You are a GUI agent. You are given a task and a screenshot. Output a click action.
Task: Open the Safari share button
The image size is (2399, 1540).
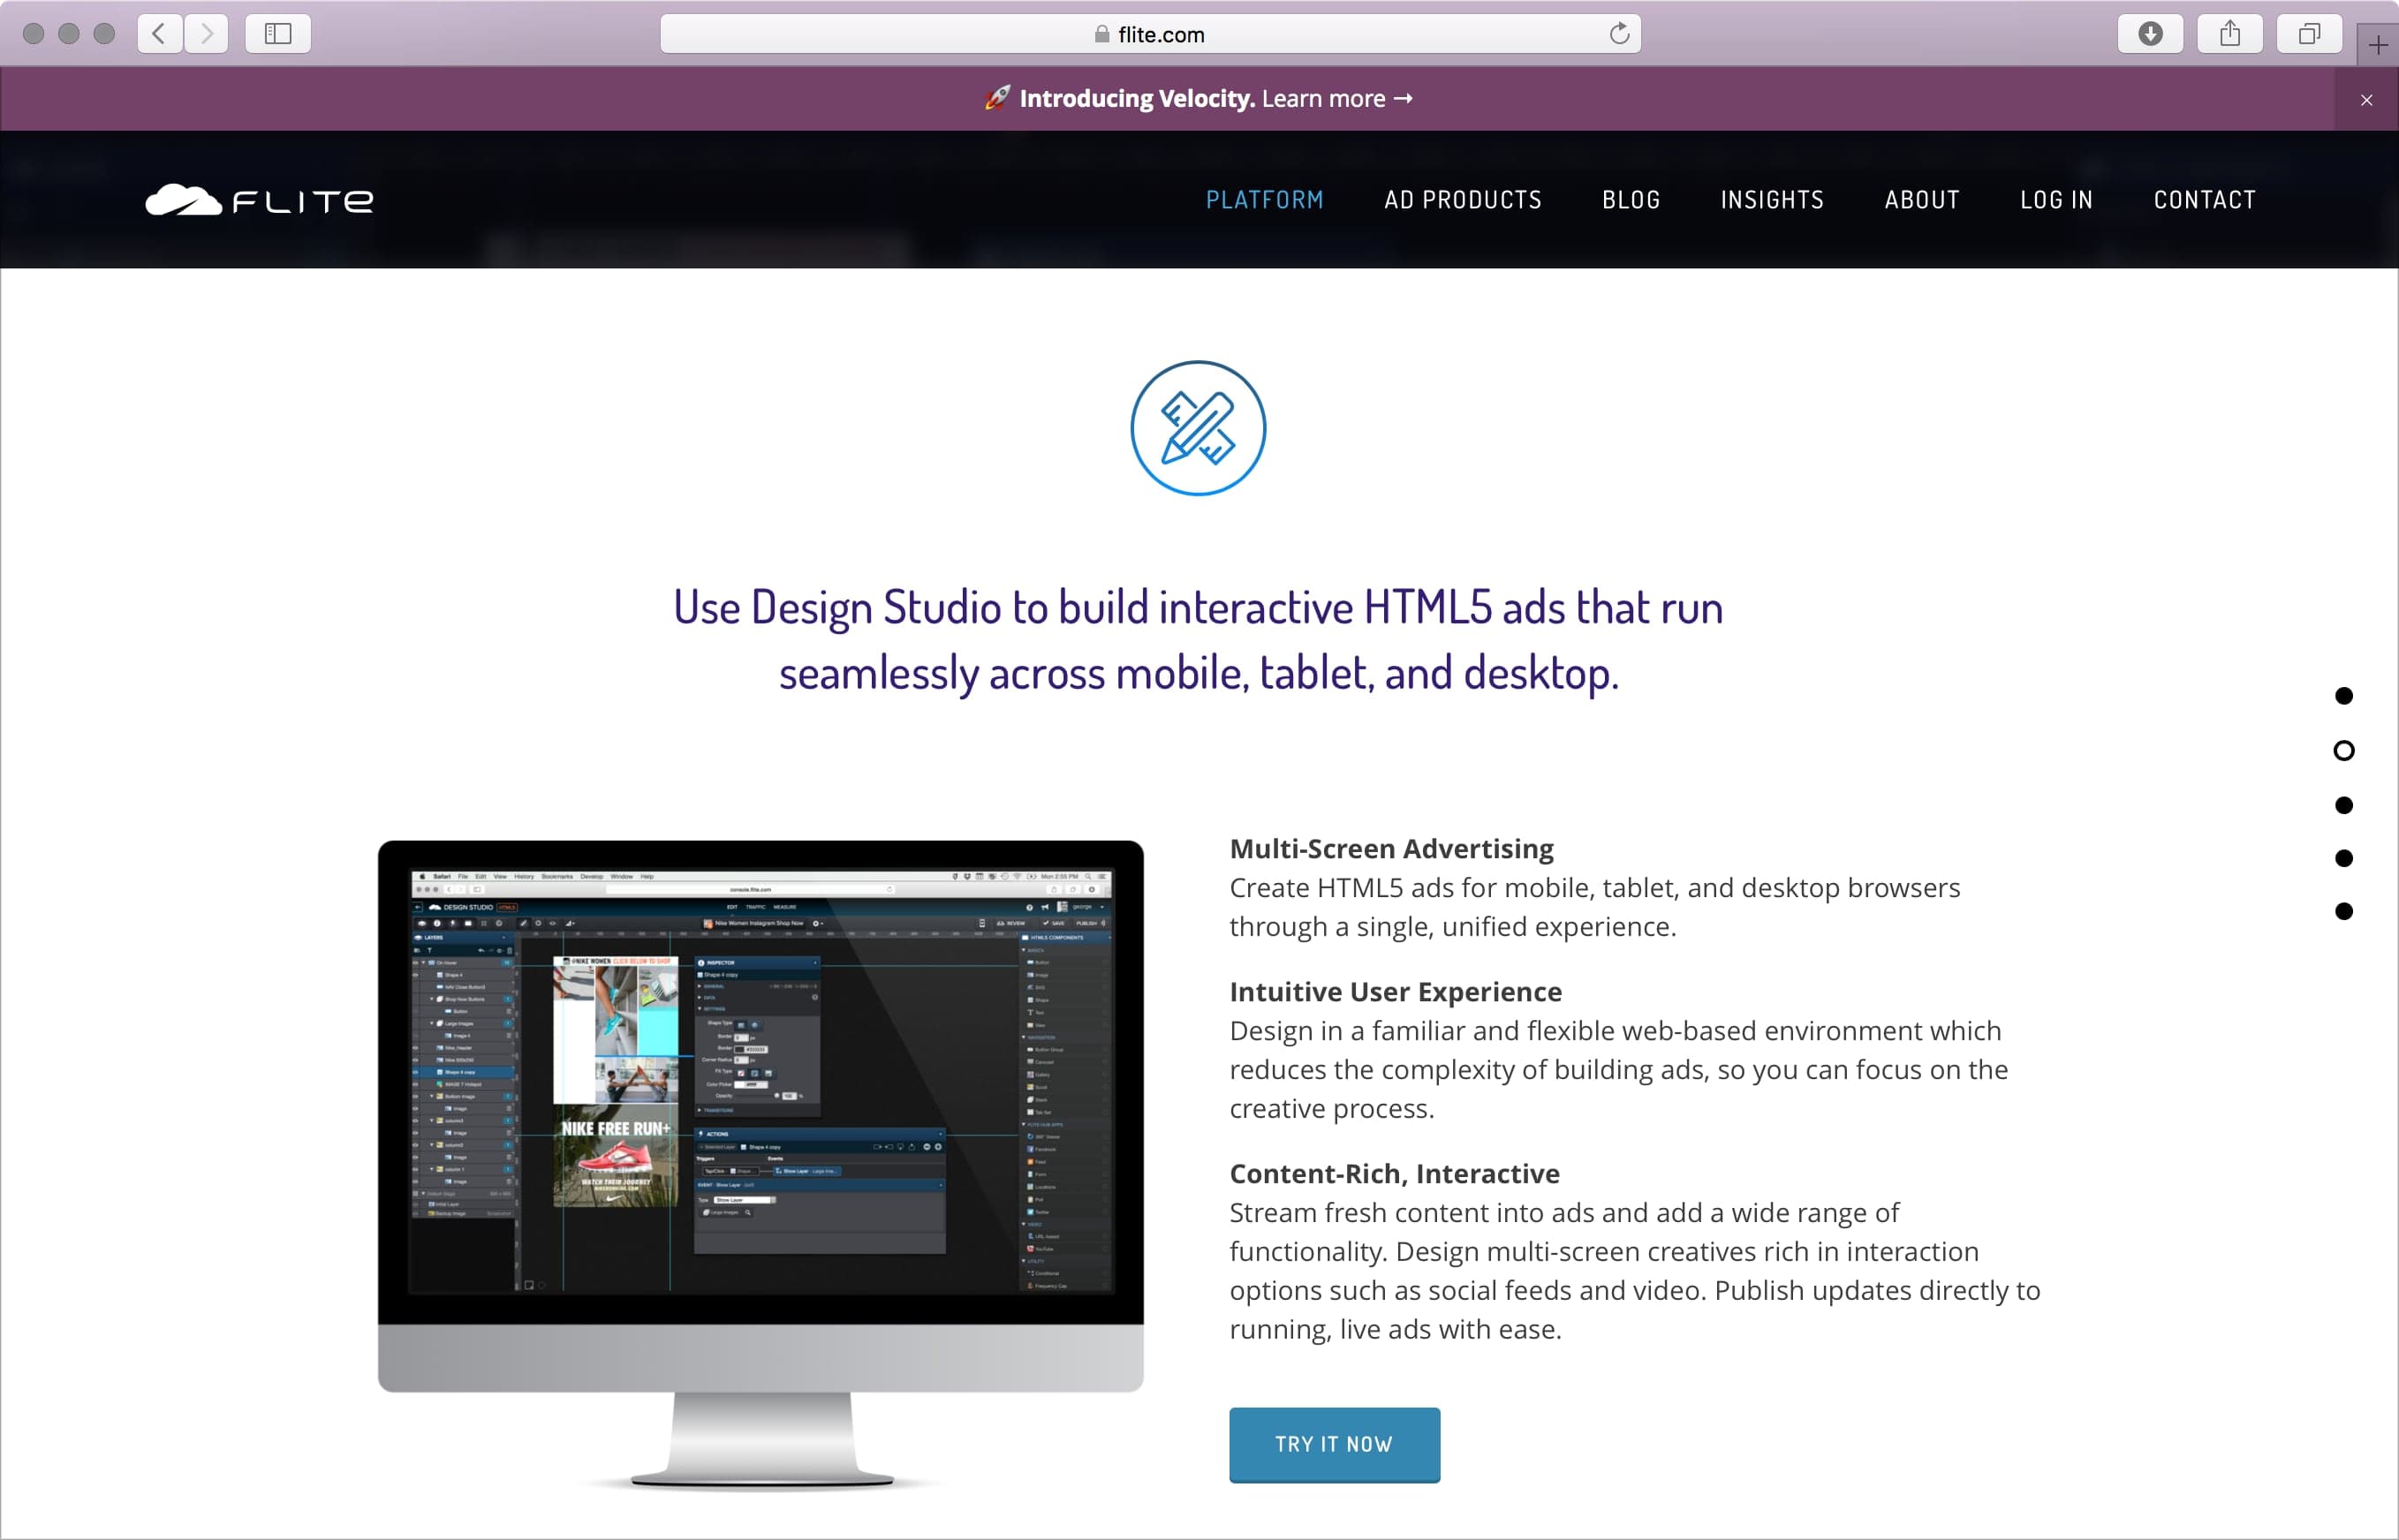(x=2230, y=34)
